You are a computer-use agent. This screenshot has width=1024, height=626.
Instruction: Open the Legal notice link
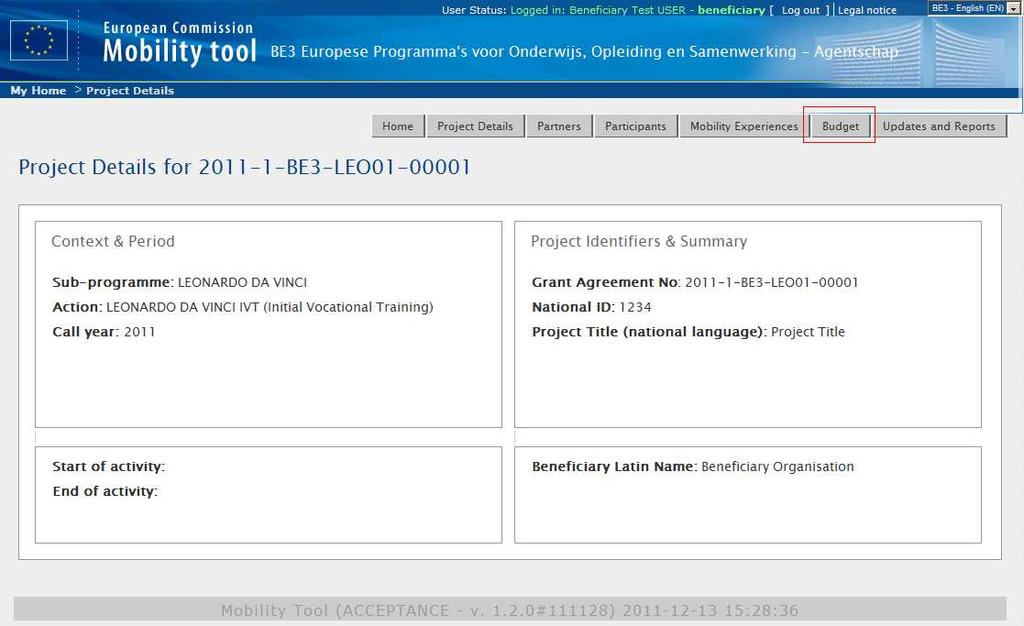pyautogui.click(x=867, y=10)
